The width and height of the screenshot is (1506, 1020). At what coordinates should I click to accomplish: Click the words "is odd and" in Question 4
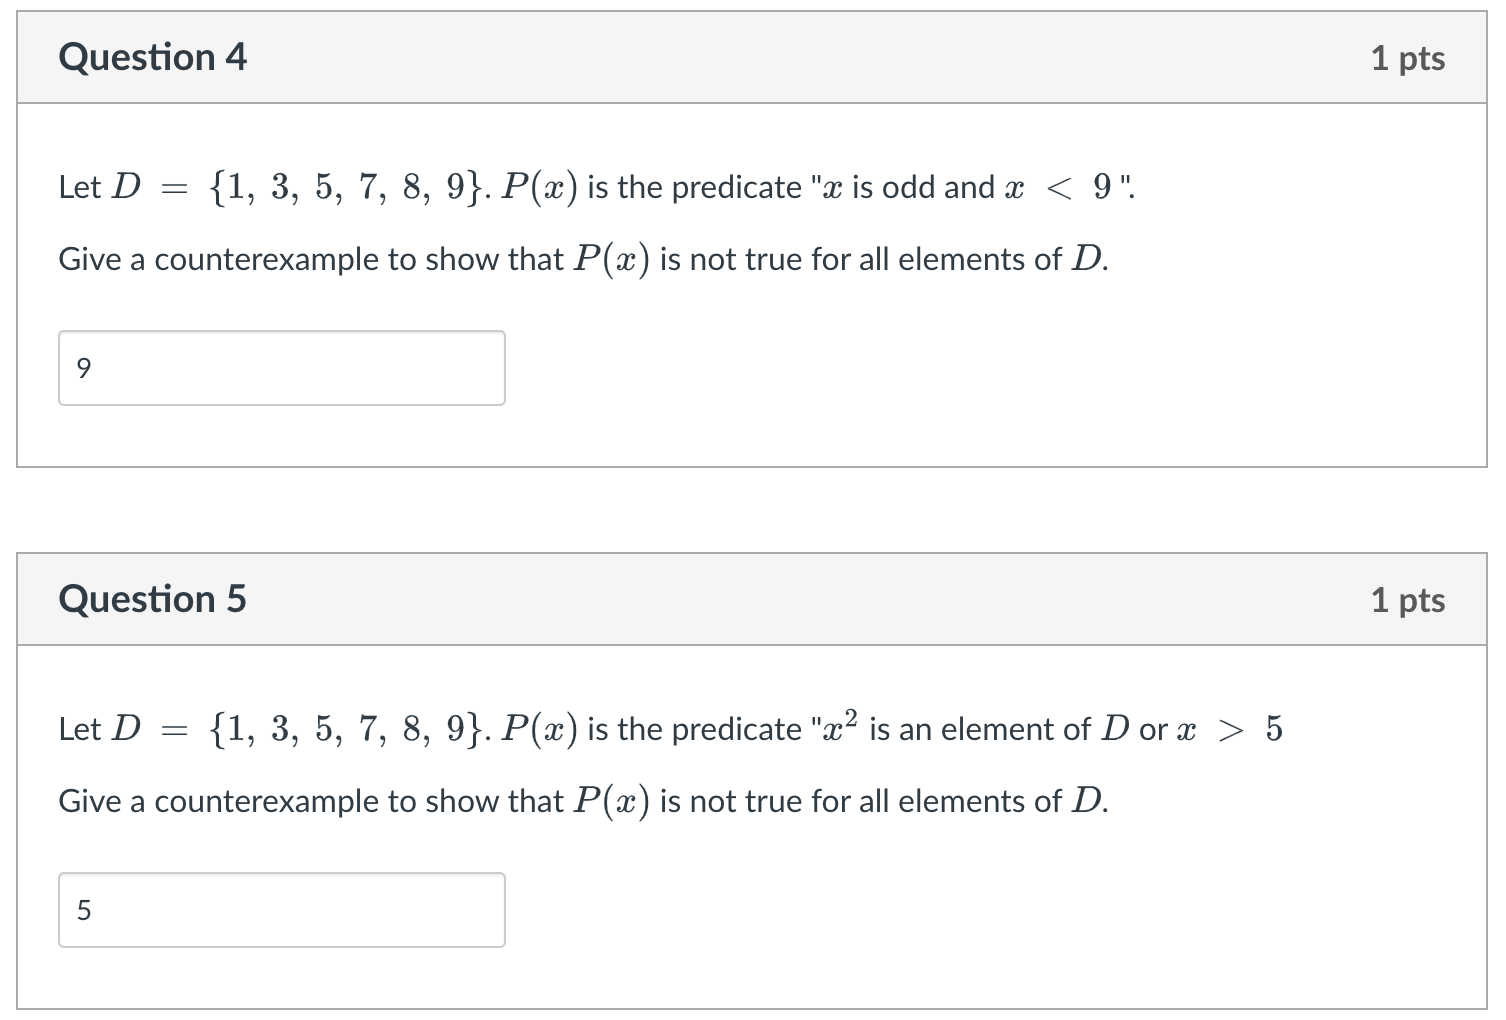pos(923,187)
